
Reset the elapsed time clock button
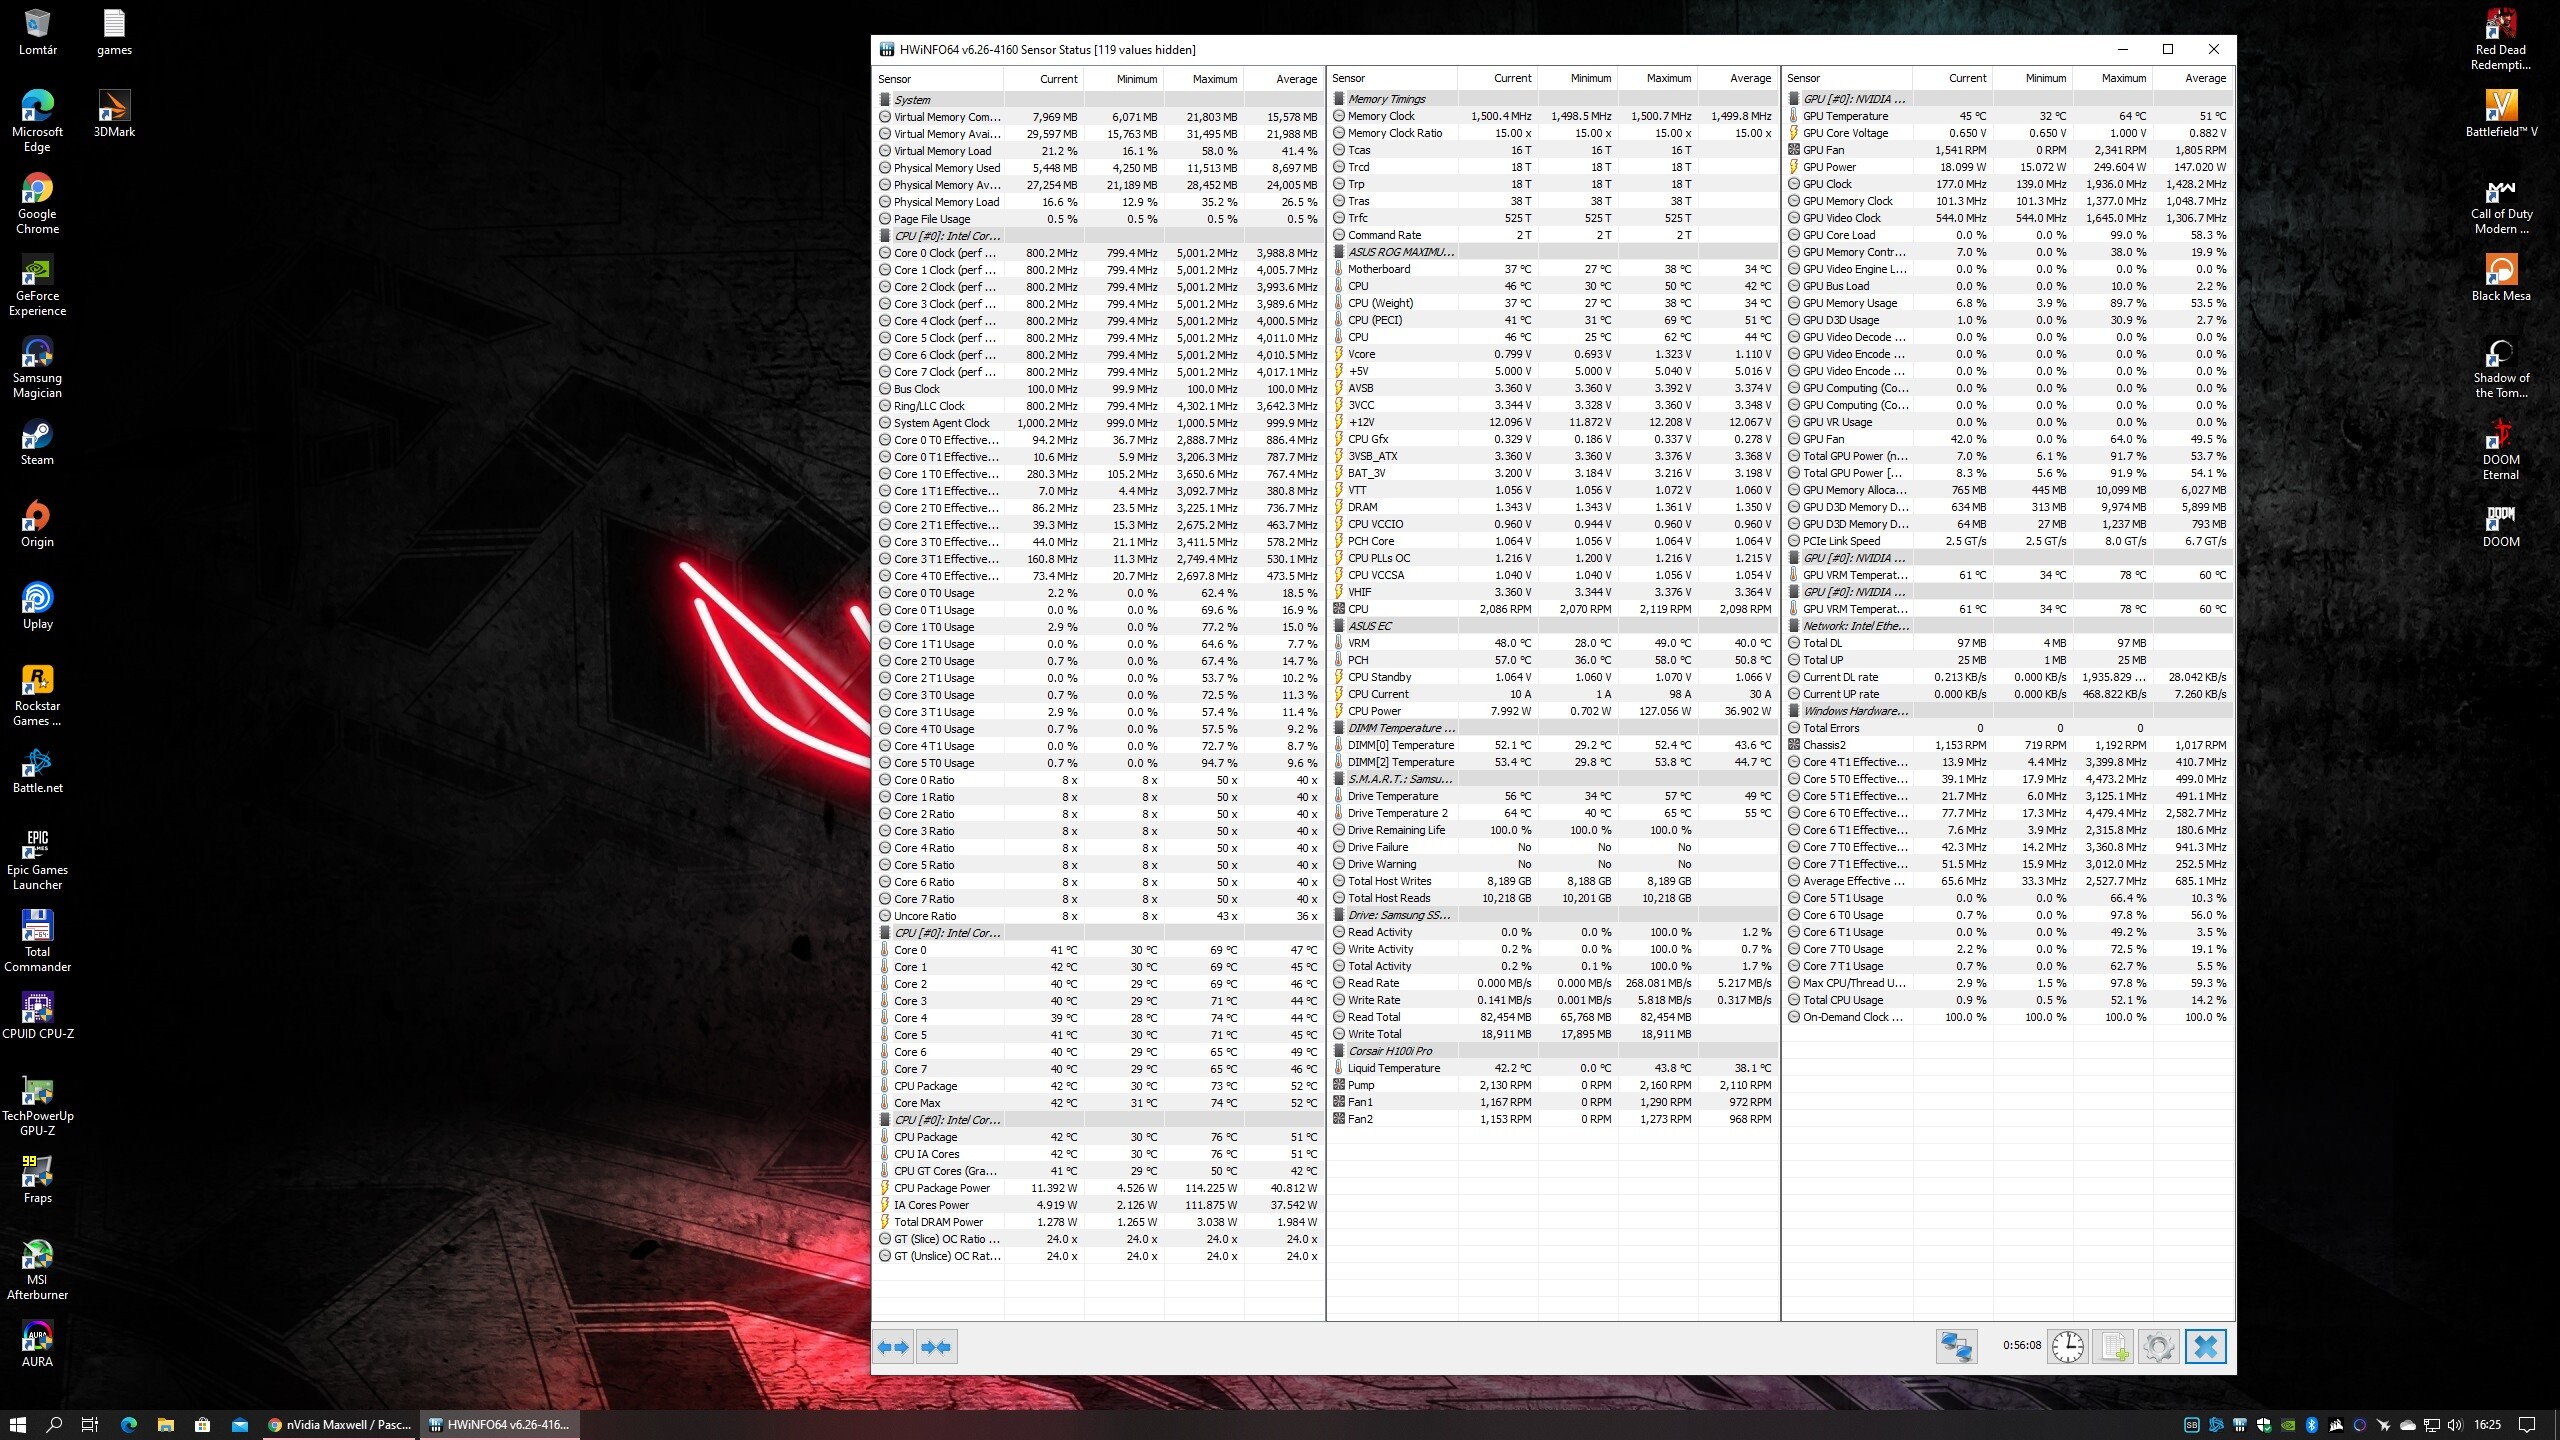tap(2067, 1346)
